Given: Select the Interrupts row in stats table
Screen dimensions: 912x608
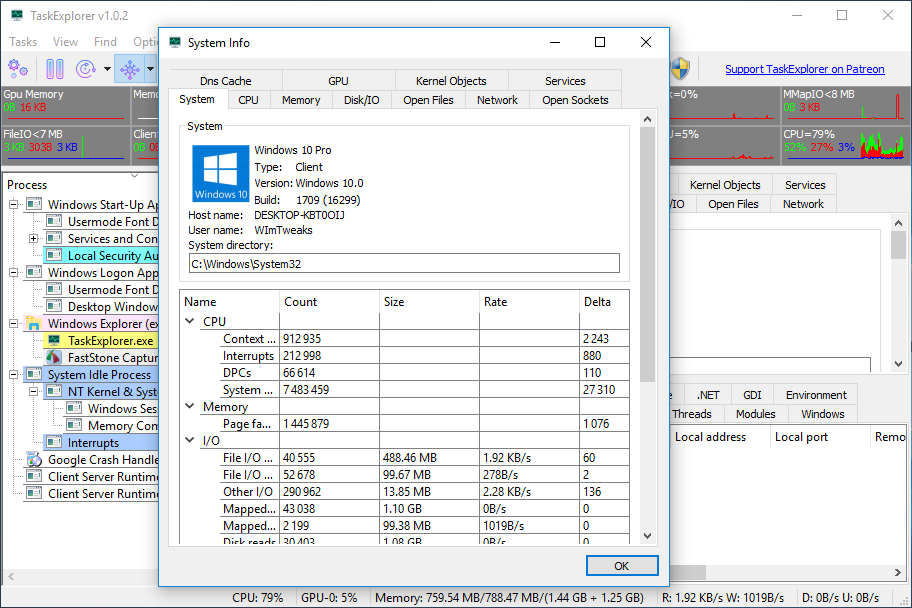Looking at the screenshot, I should click(404, 355).
